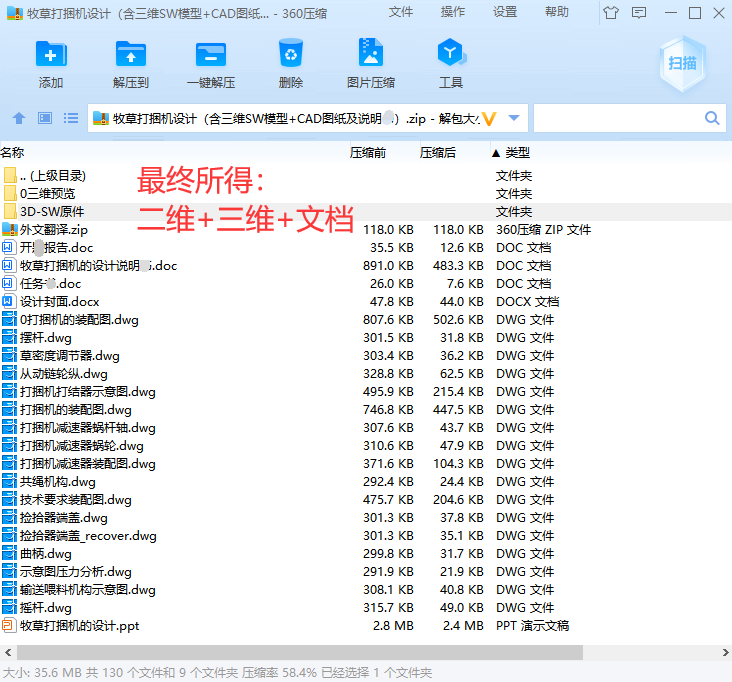Click the scrollbar right arrow
The image size is (732, 682).
[x=725, y=652]
